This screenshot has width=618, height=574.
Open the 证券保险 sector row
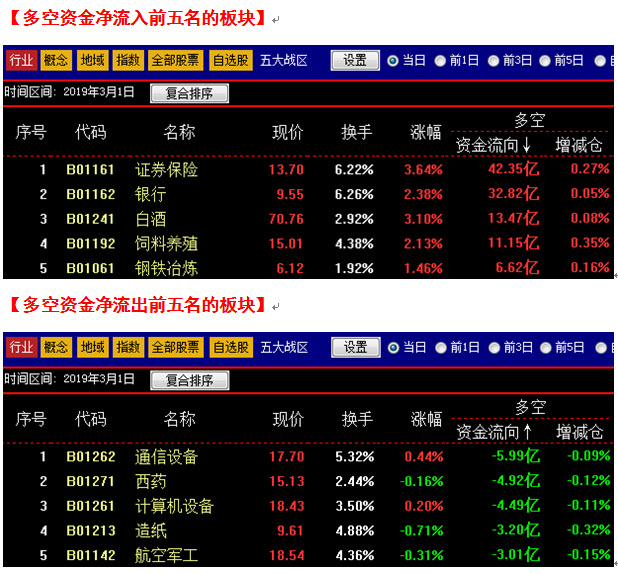tap(166, 169)
